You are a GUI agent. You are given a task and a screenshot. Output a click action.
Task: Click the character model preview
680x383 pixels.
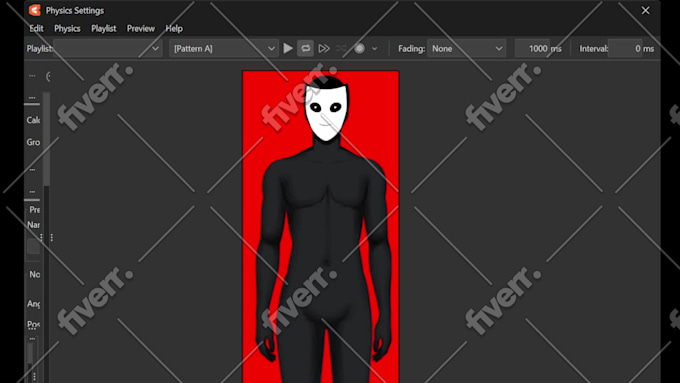[x=320, y=226]
